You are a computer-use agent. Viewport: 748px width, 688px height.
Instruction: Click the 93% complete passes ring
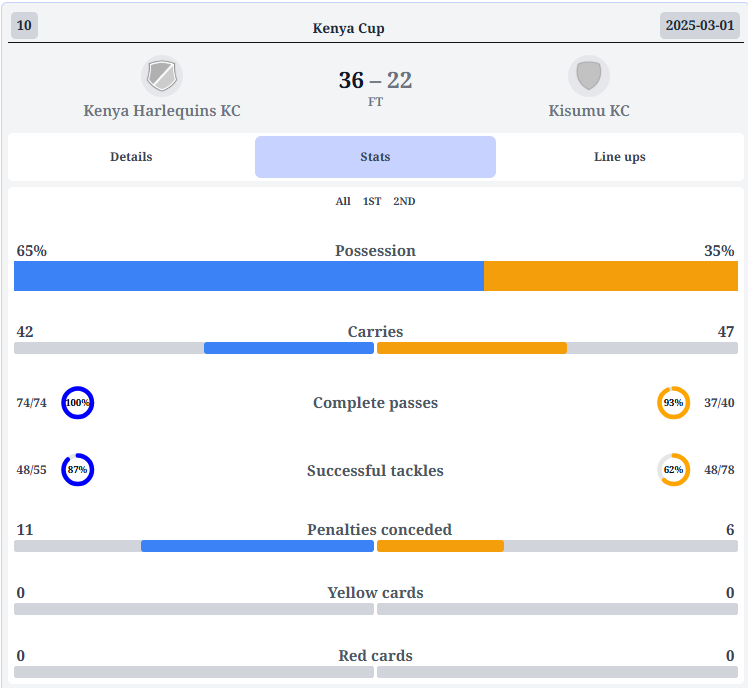point(674,403)
